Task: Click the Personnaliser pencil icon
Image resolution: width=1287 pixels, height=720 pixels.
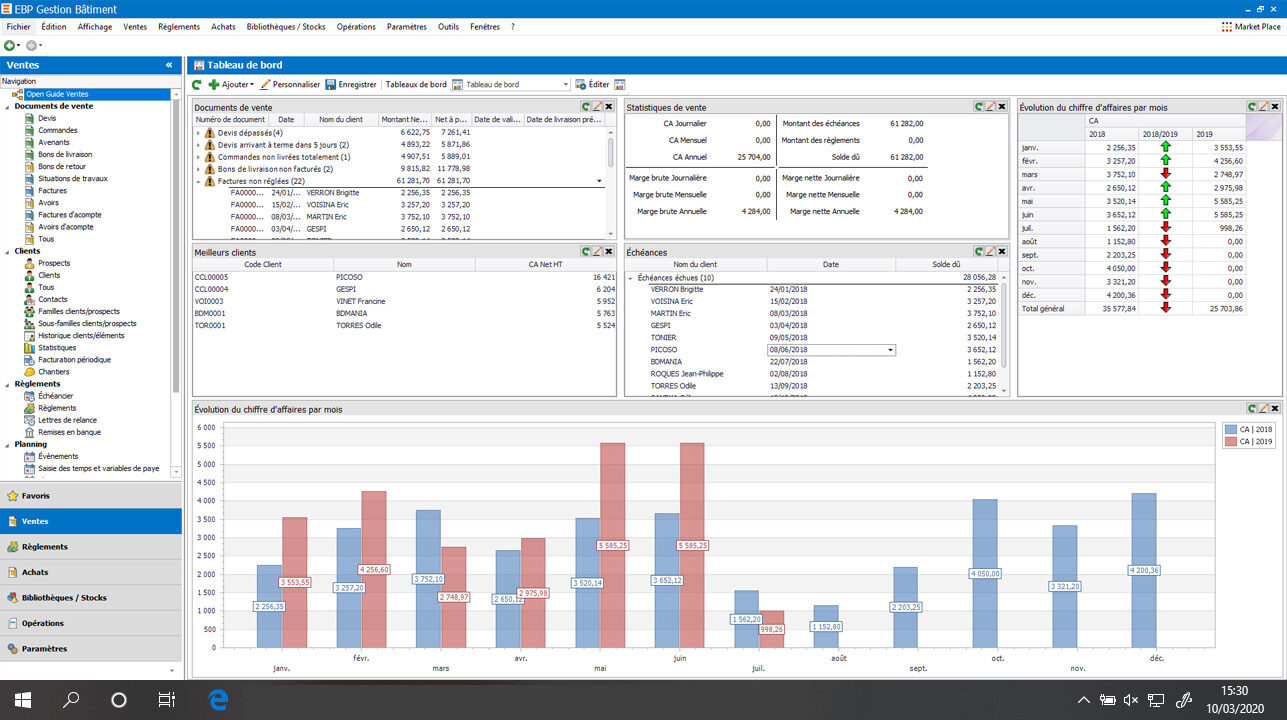Action: pos(265,85)
